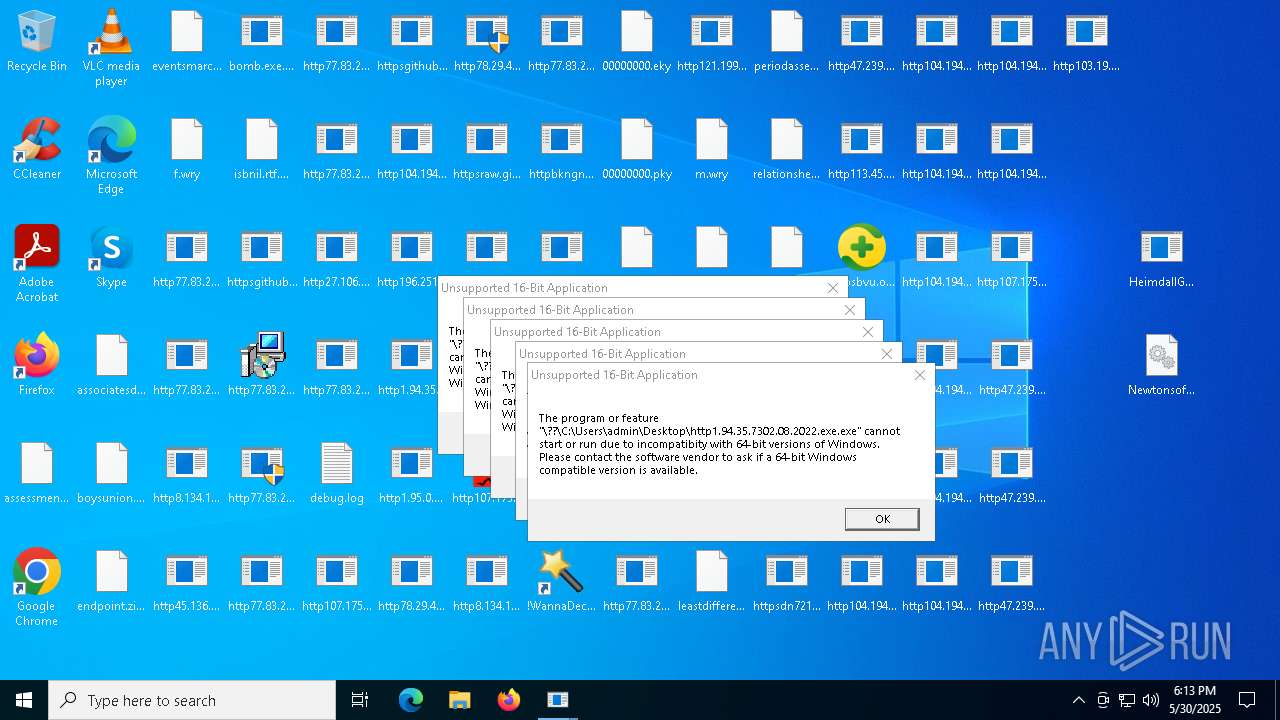Select the Newtonsof file icon
This screenshot has height=720, width=1280.
coord(1162,365)
